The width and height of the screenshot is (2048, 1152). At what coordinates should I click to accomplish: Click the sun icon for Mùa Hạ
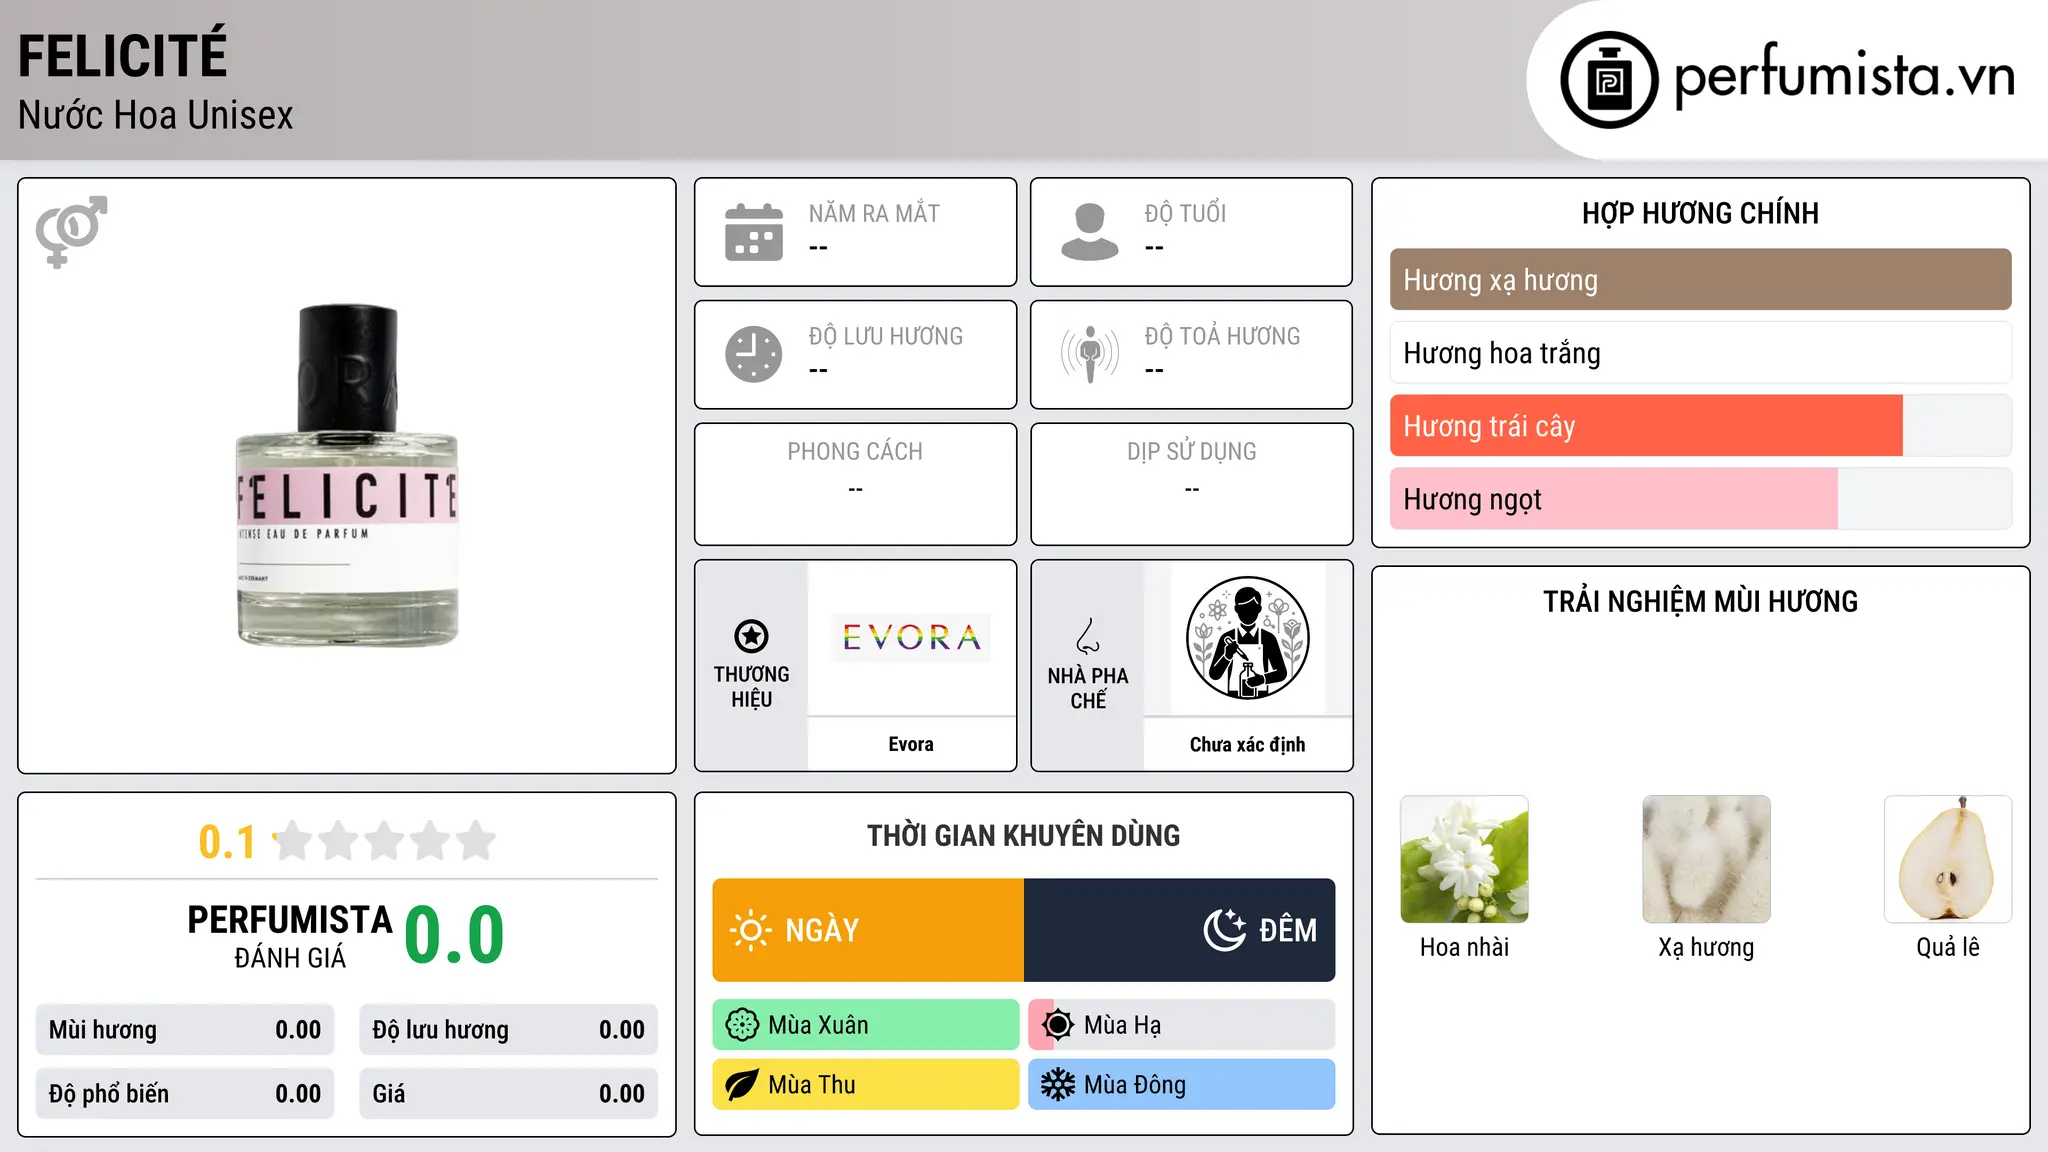coord(1058,1025)
